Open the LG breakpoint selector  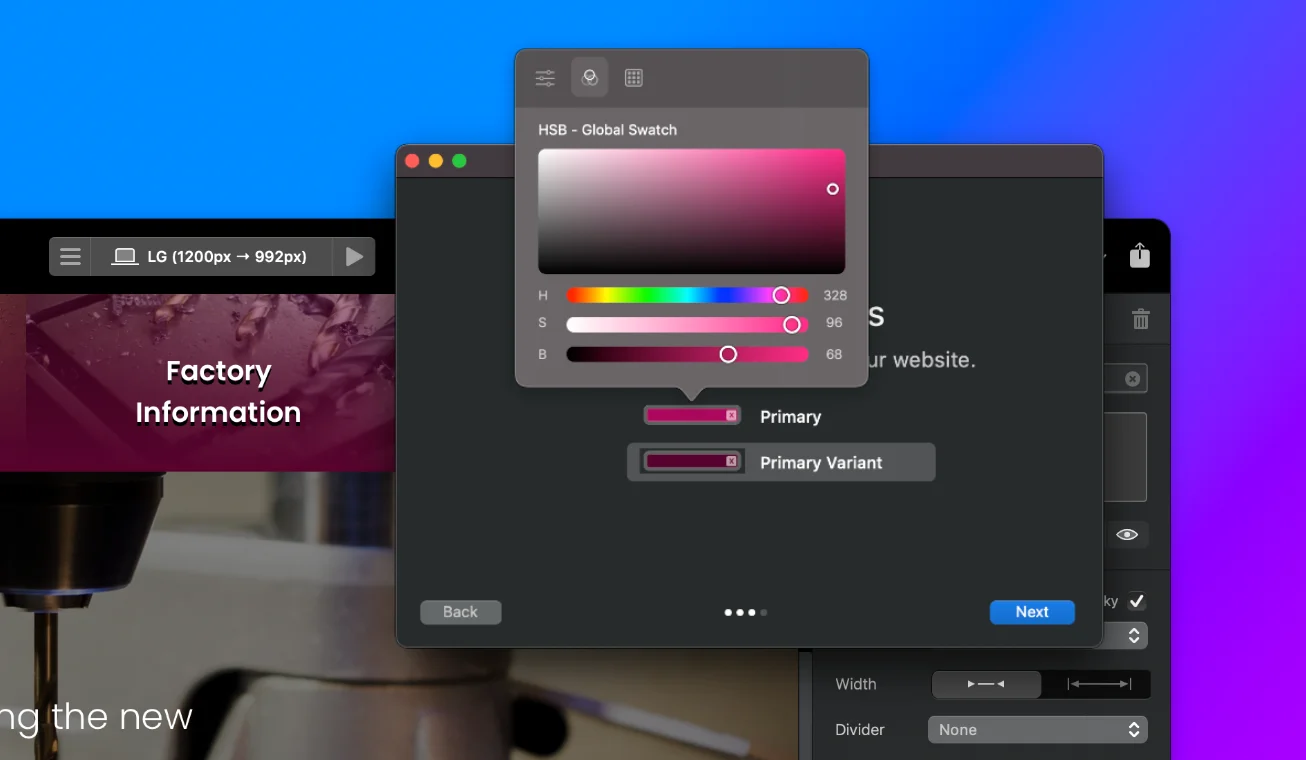pos(212,257)
